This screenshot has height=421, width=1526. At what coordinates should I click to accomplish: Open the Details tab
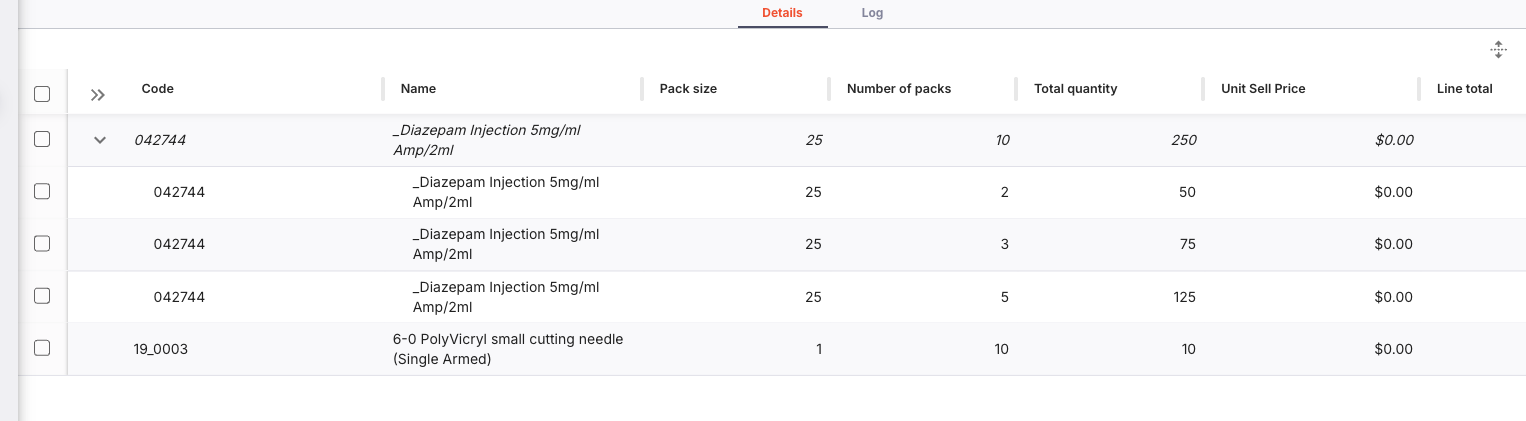click(782, 13)
